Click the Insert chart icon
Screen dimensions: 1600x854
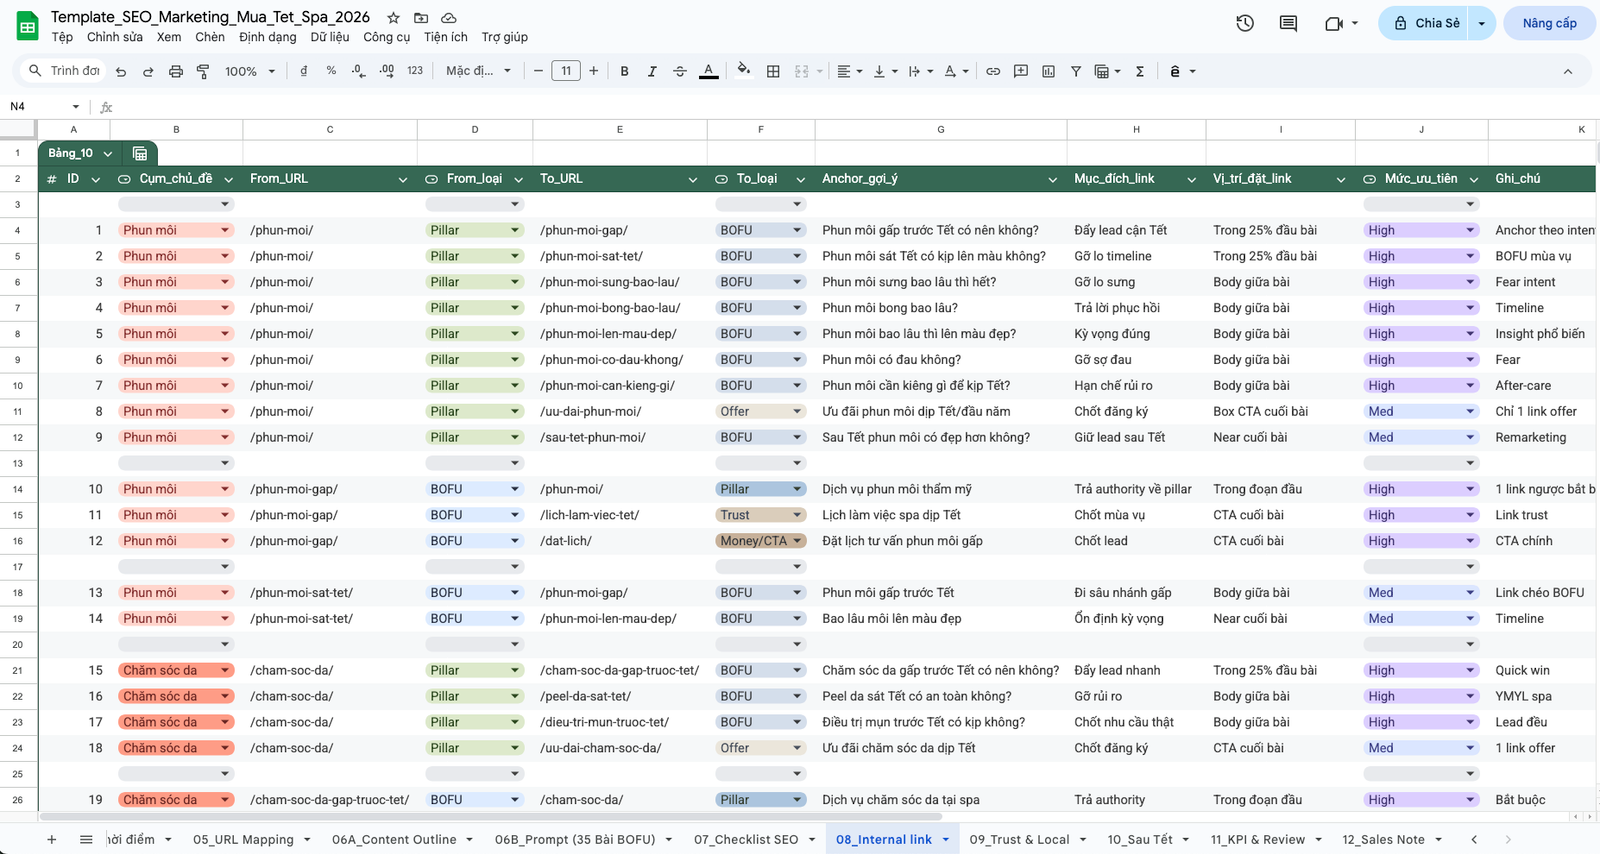pos(1048,71)
